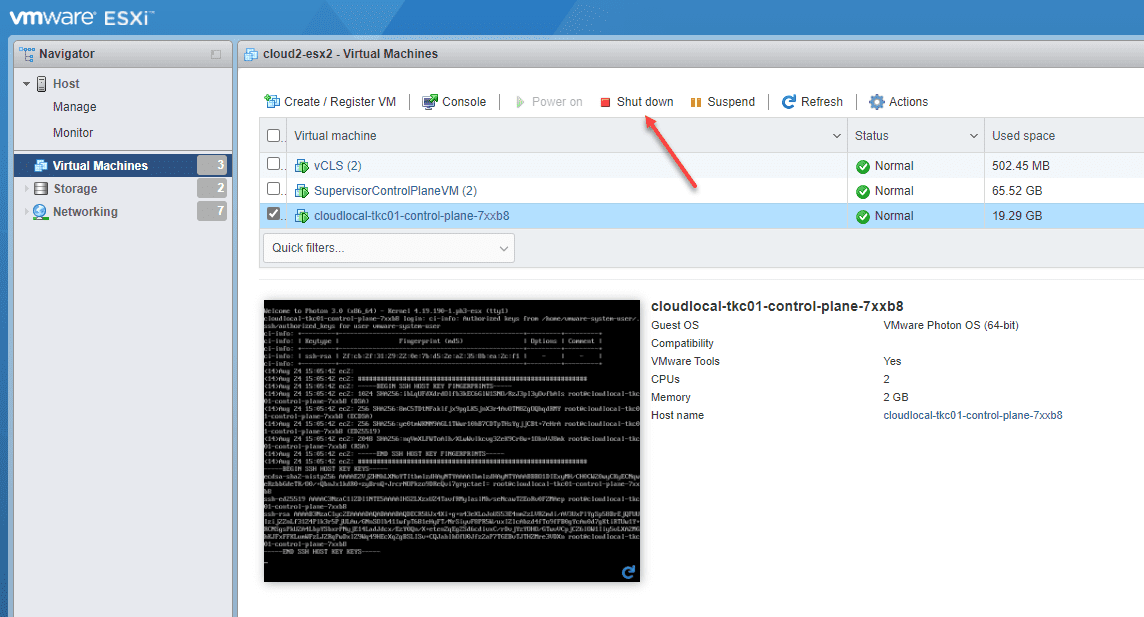The height and width of the screenshot is (617, 1144).
Task: Click the cloudlocal-tkc01-control-plane-7xxb8 details heading
Action: click(x=777, y=306)
